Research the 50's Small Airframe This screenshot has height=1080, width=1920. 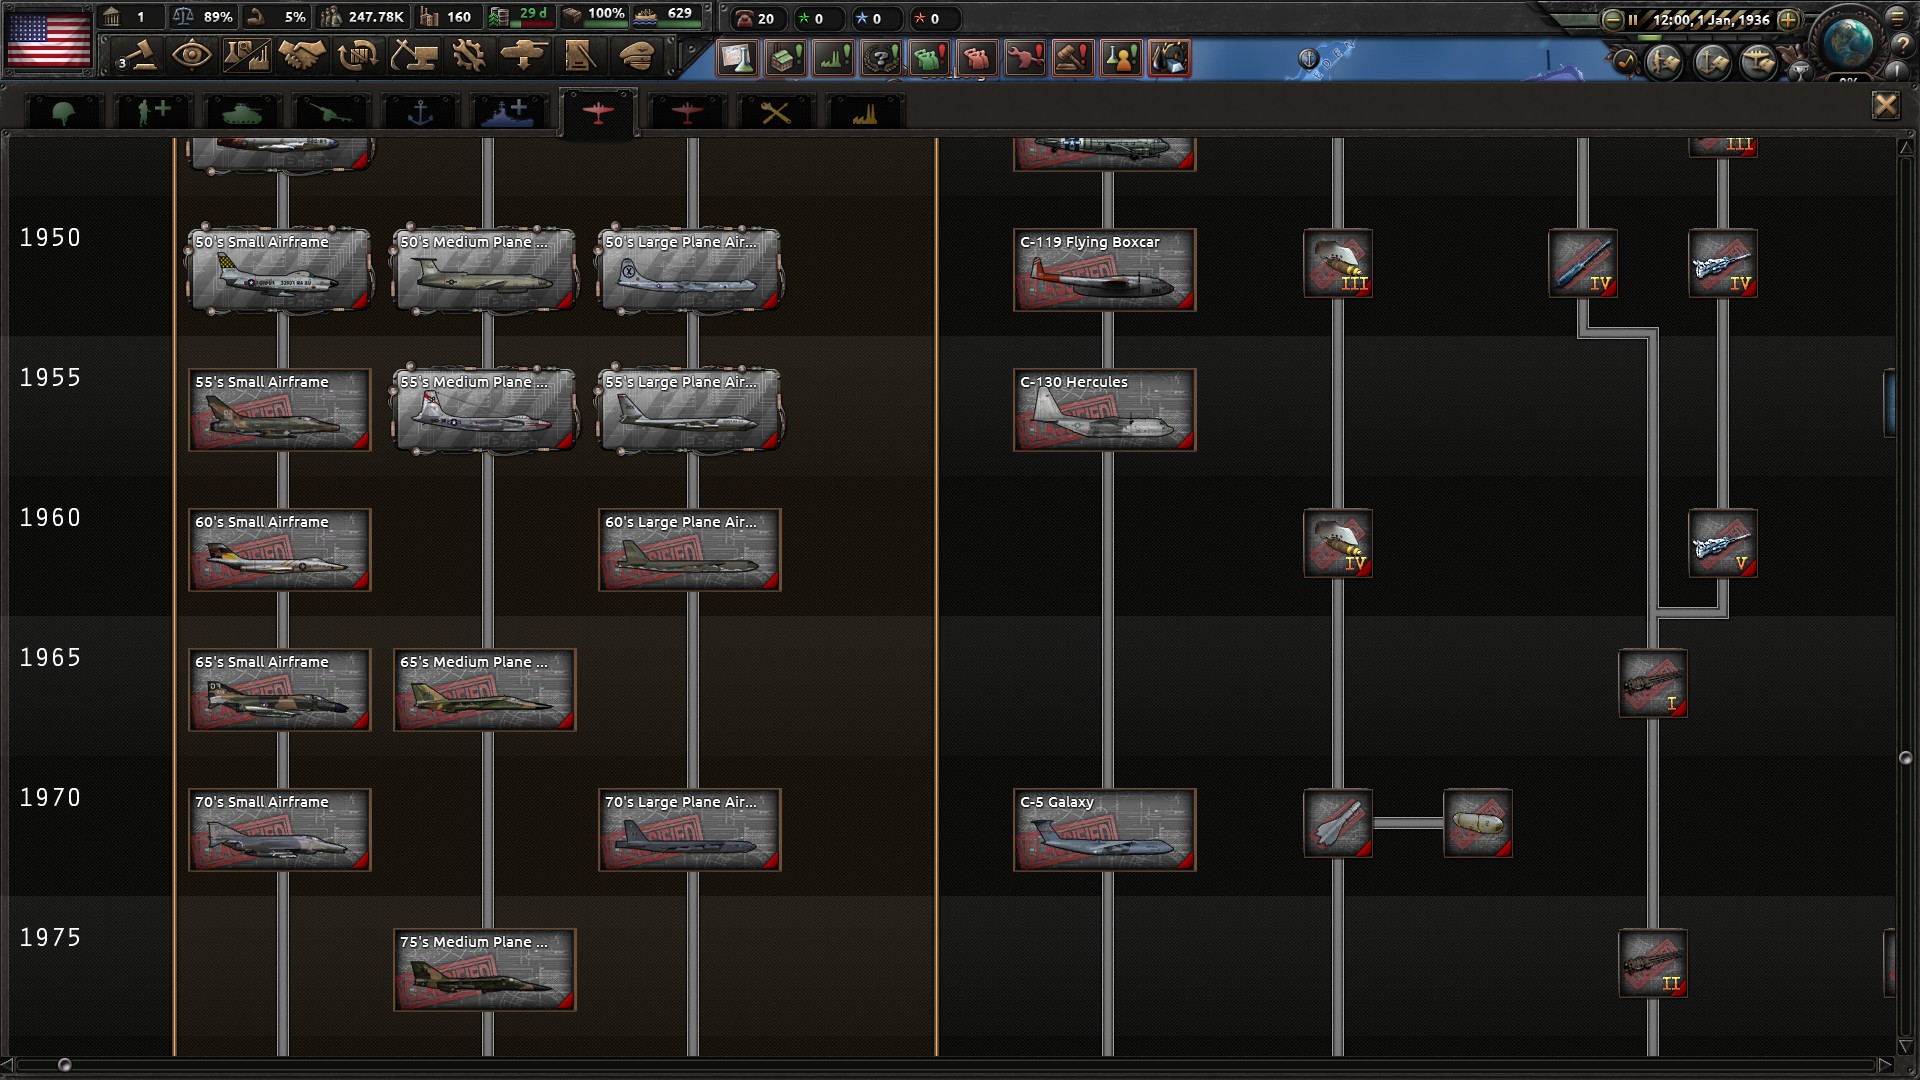[279, 270]
